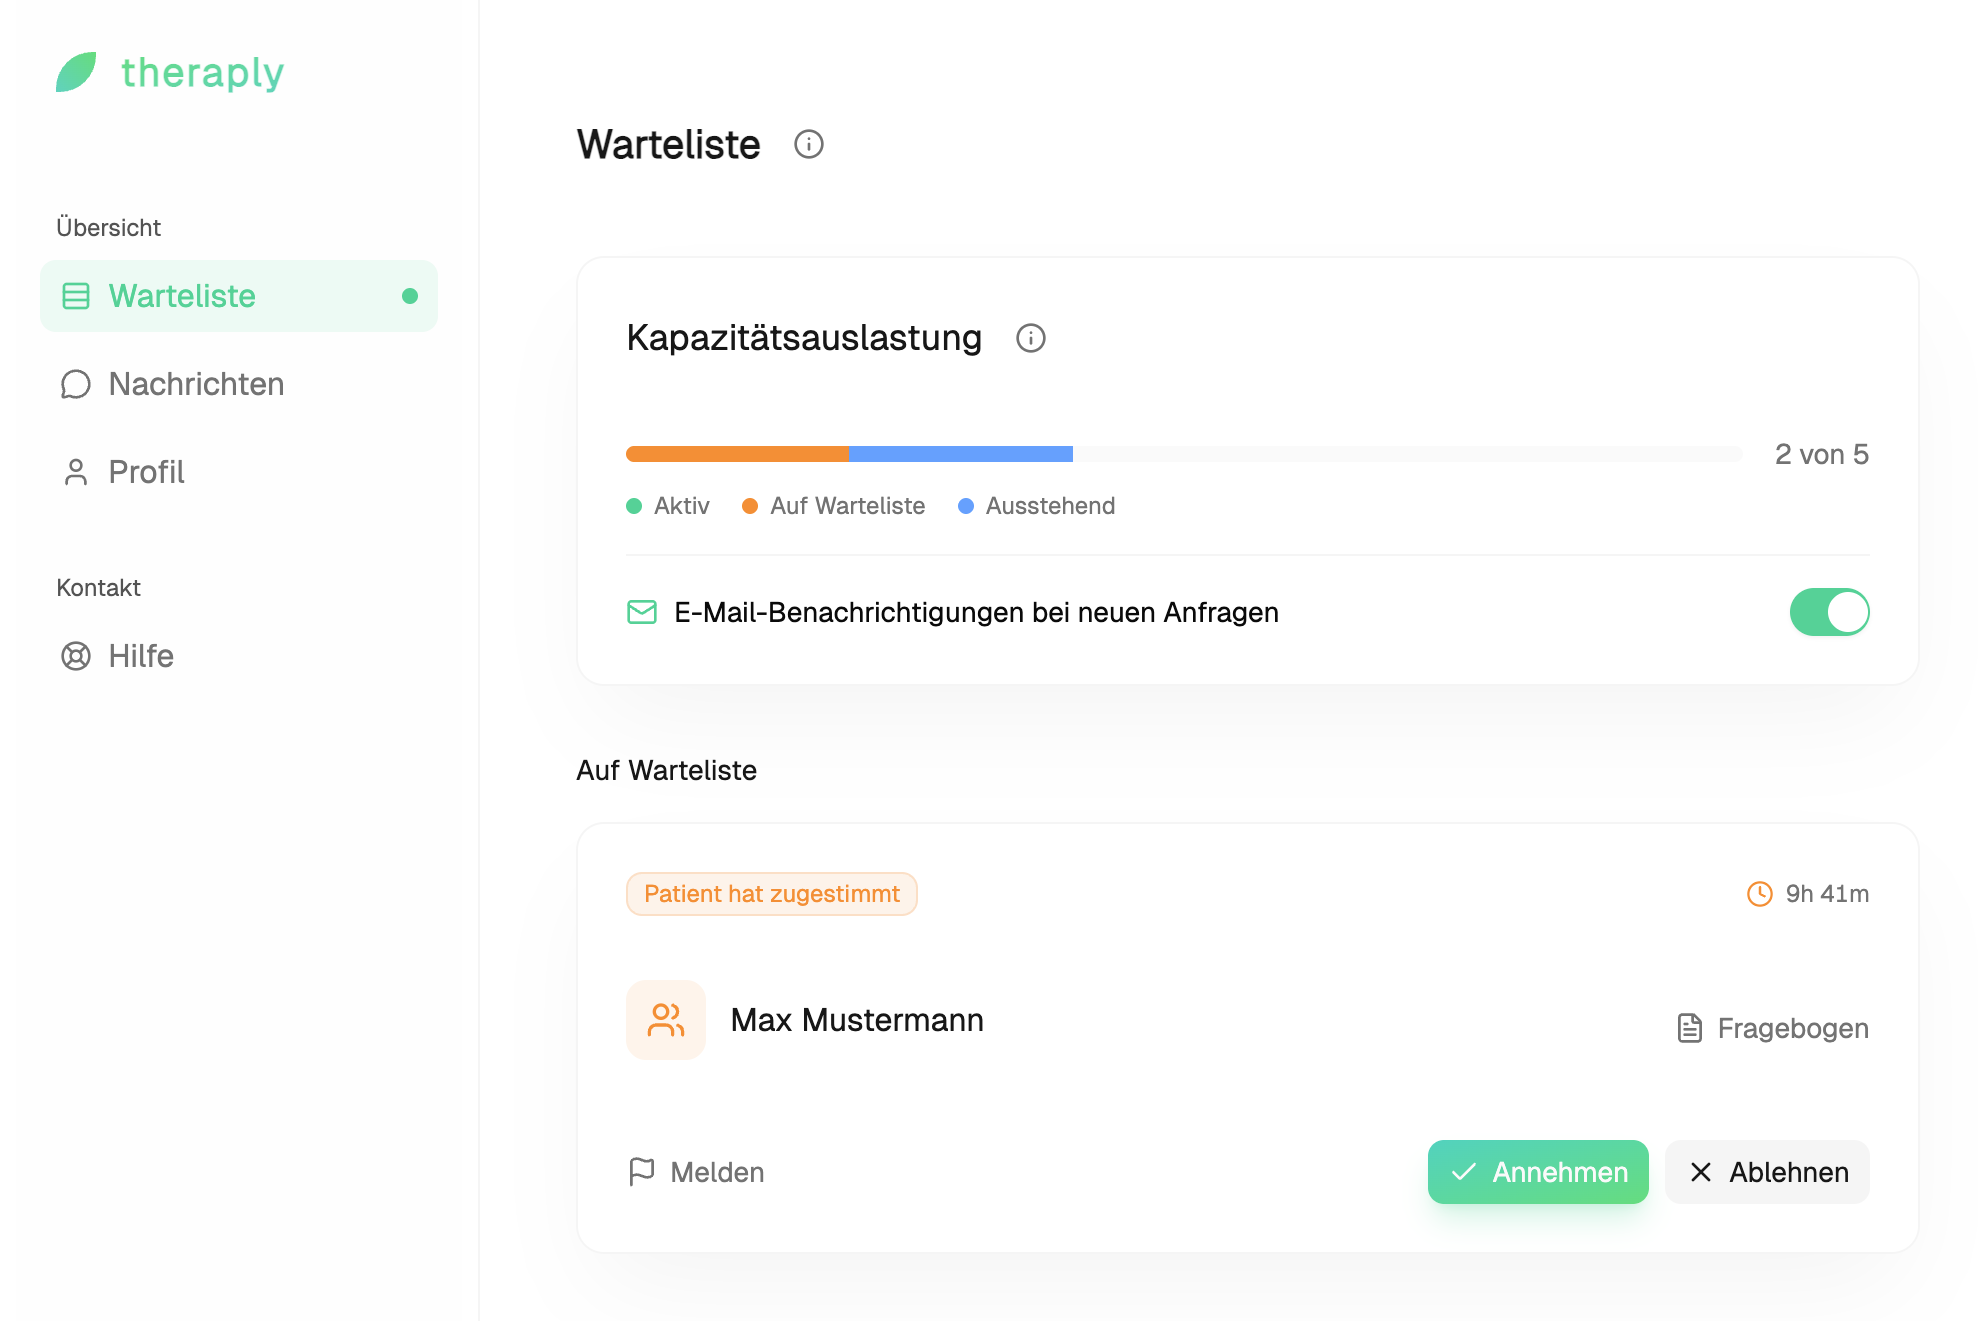This screenshot has height=1321, width=1978.
Task: Accept Max Mustermann via Annehmen
Action: pos(1538,1171)
